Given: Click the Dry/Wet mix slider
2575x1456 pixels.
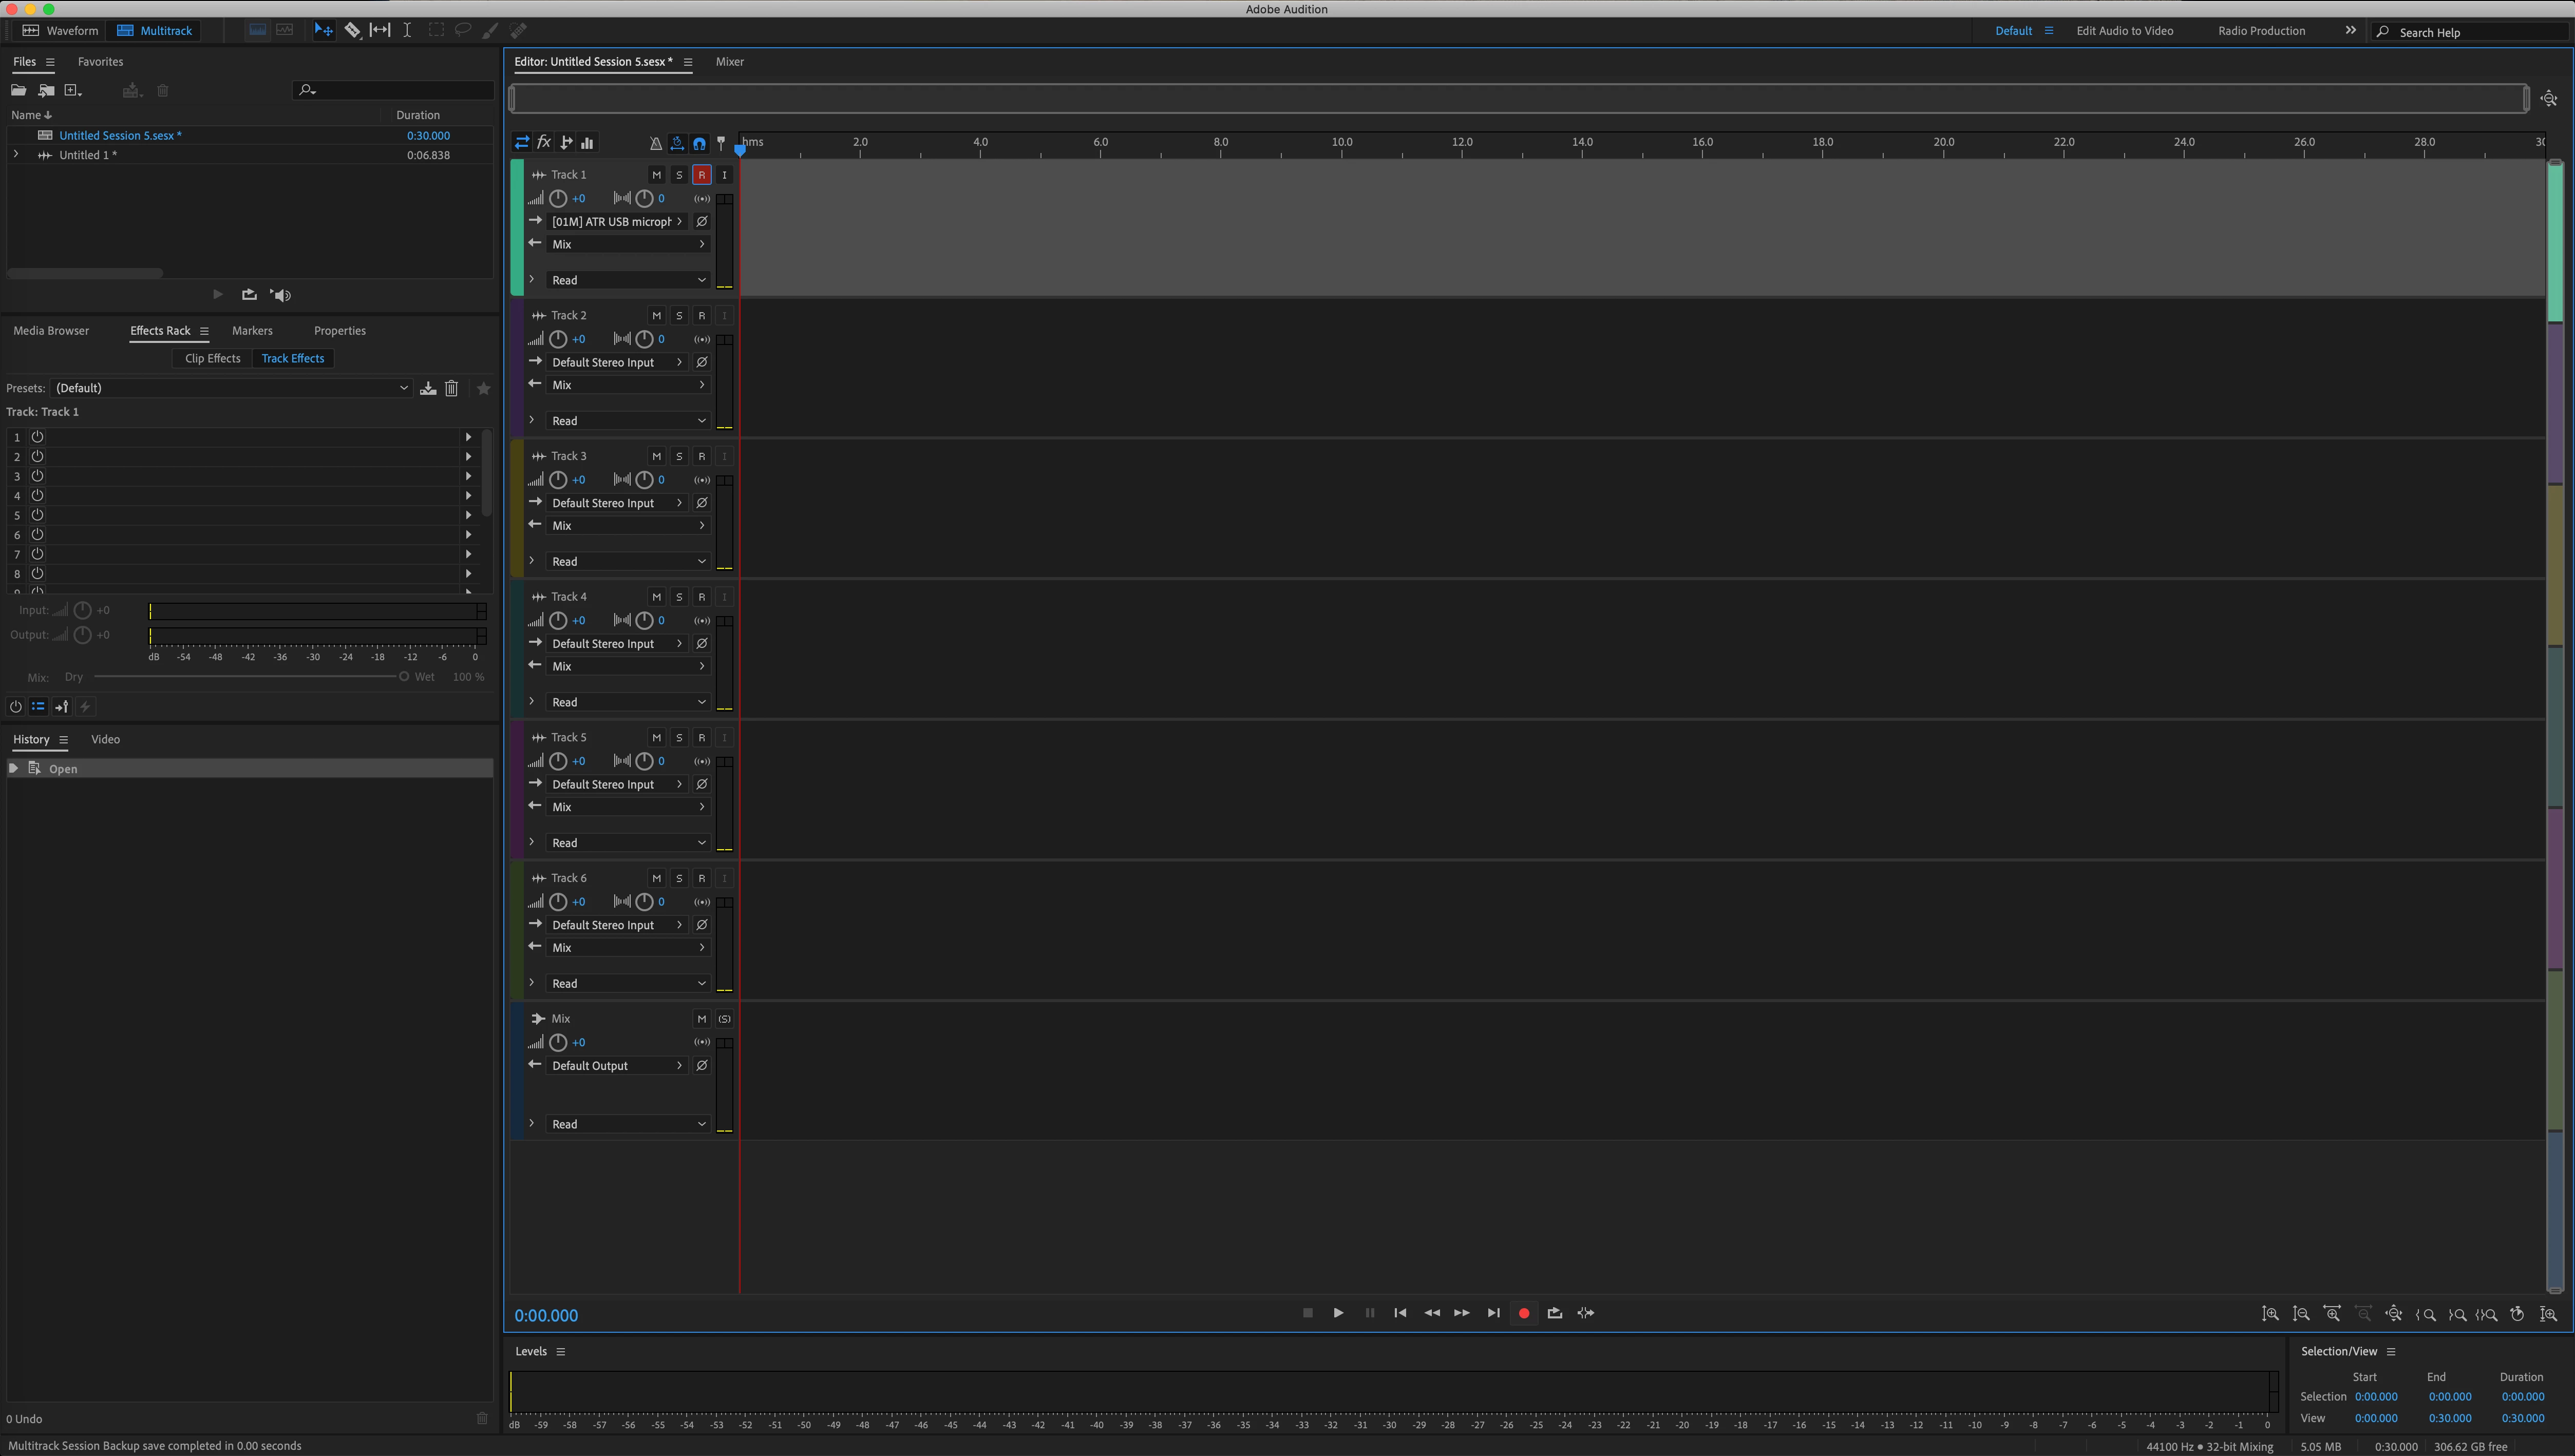Looking at the screenshot, I should (x=250, y=677).
